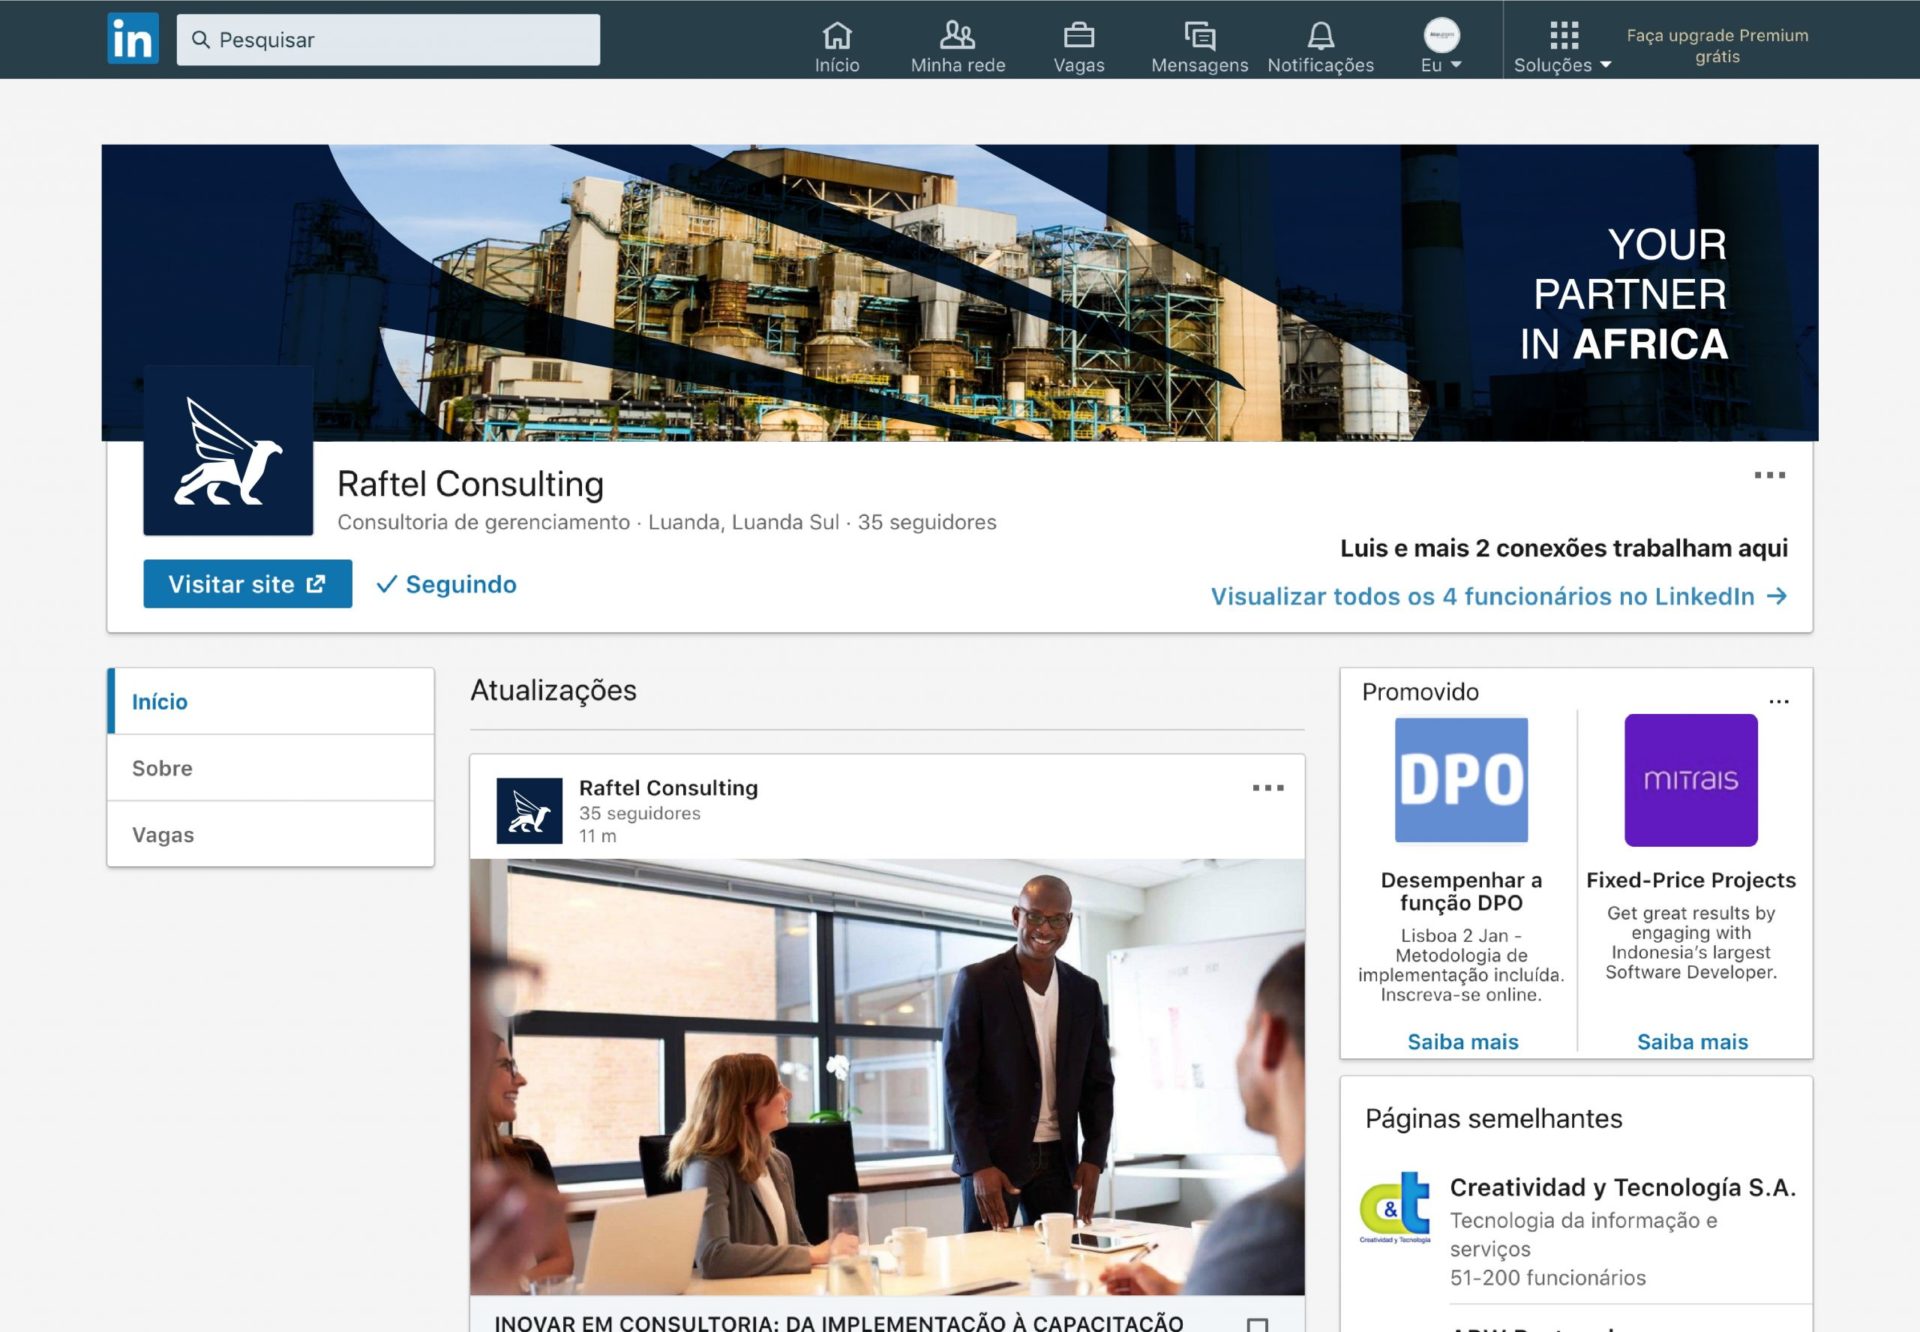Select the Início tab in sidebar
Image resolution: width=1920 pixels, height=1332 pixels.
tap(270, 701)
